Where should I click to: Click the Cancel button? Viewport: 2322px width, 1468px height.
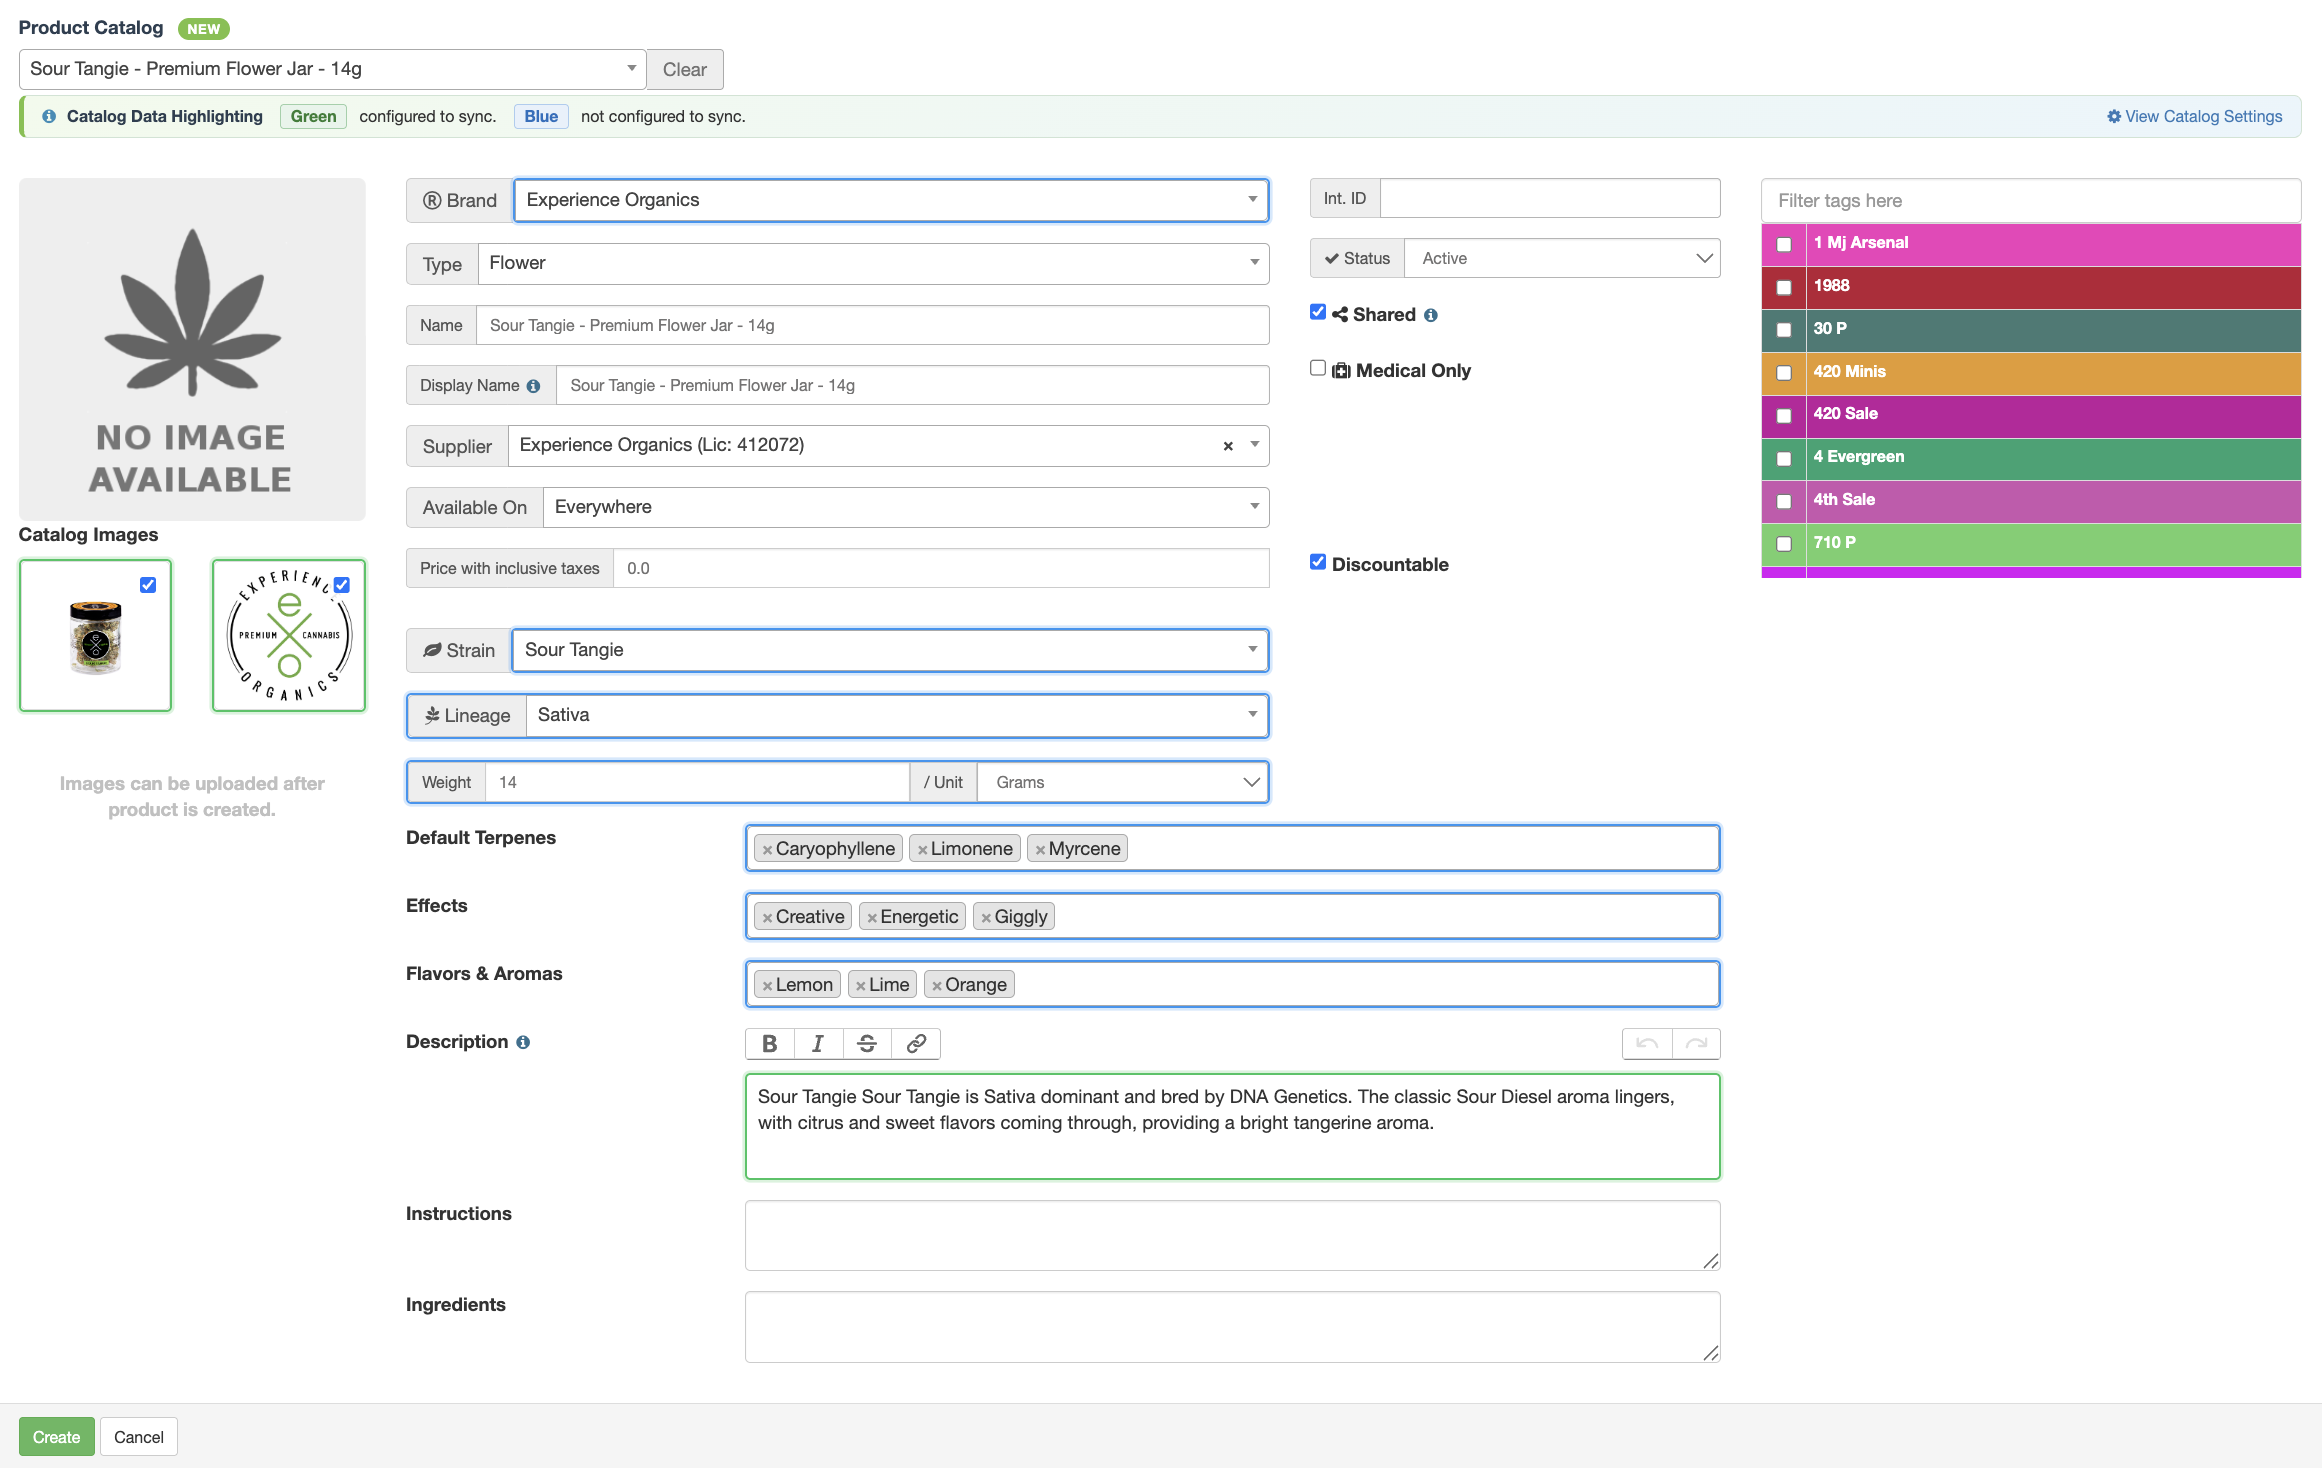(x=139, y=1437)
